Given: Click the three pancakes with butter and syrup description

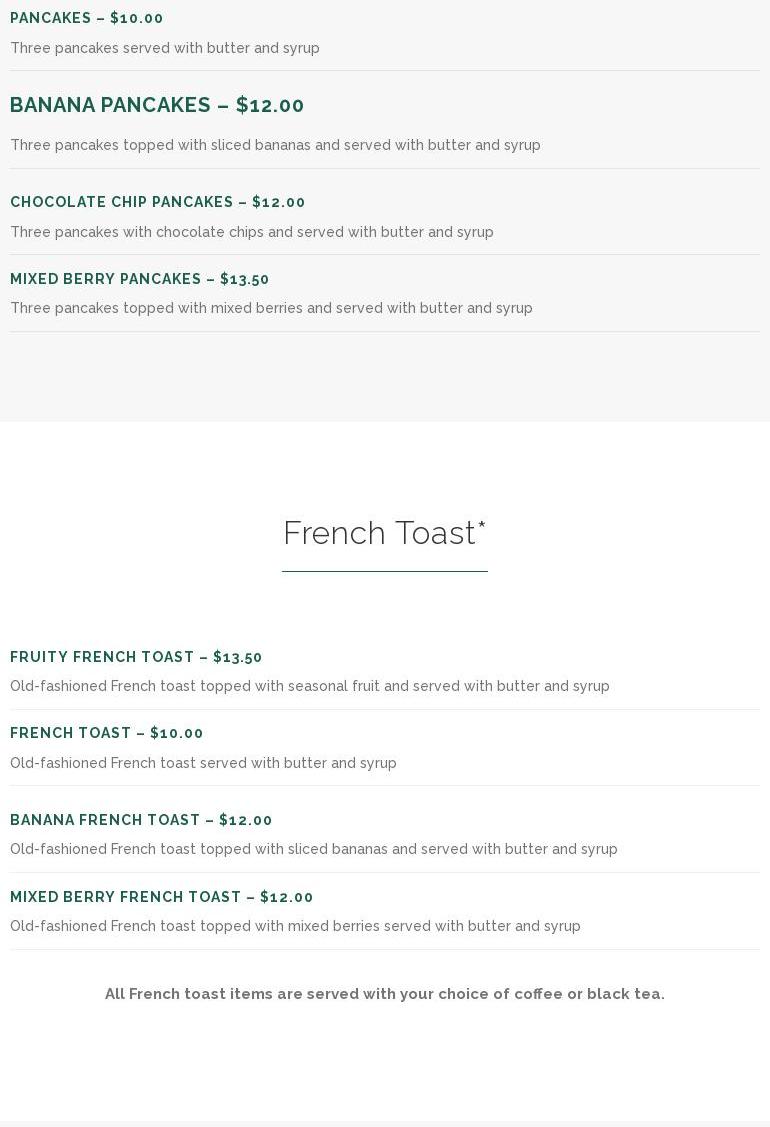Looking at the screenshot, I should (x=165, y=48).
